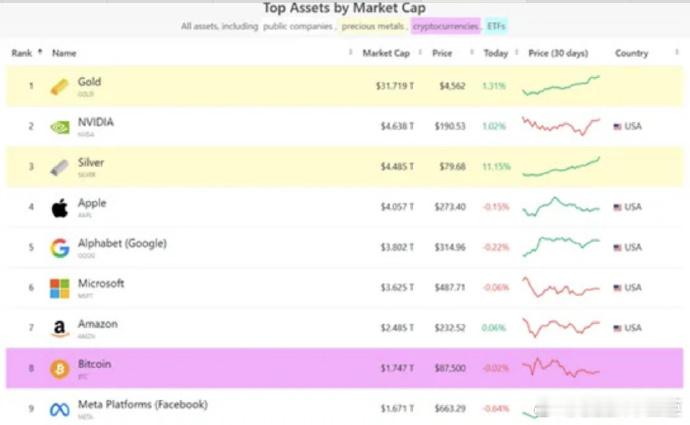Select the Google logo icon
This screenshot has height=425, width=690.
[60, 248]
